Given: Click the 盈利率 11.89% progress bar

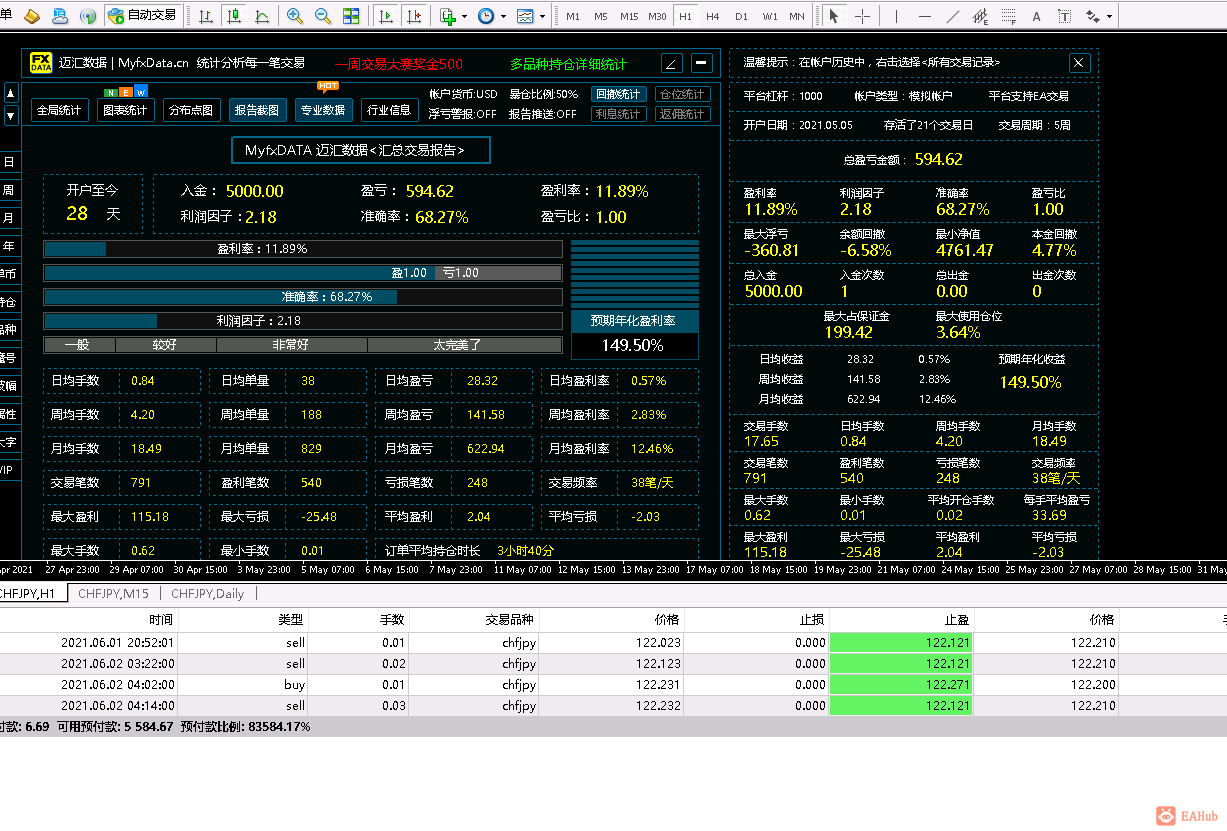Looking at the screenshot, I should (x=303, y=249).
